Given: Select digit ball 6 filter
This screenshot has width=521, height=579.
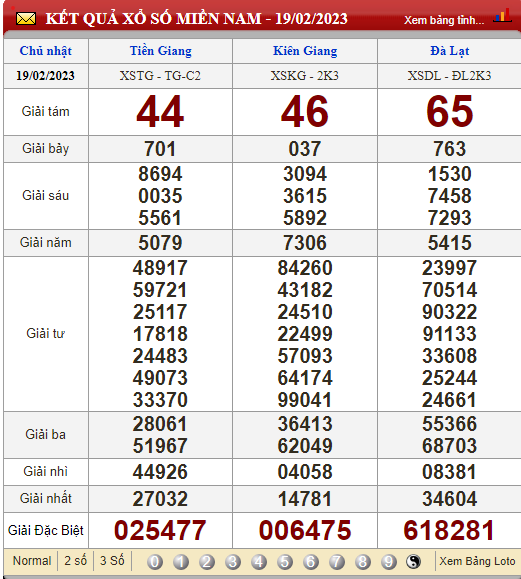Looking at the screenshot, I should pyautogui.click(x=311, y=562).
